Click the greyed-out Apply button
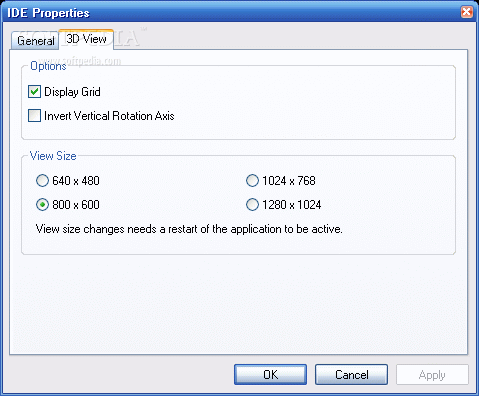The width and height of the screenshot is (479, 396). pyautogui.click(x=432, y=374)
